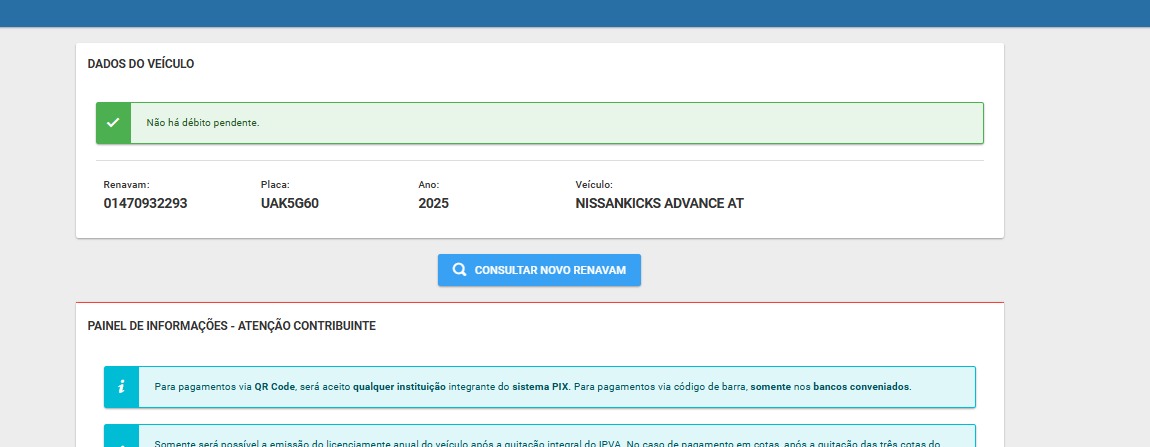Click the blue header bar at top
The image size is (1150, 447).
point(575,13)
